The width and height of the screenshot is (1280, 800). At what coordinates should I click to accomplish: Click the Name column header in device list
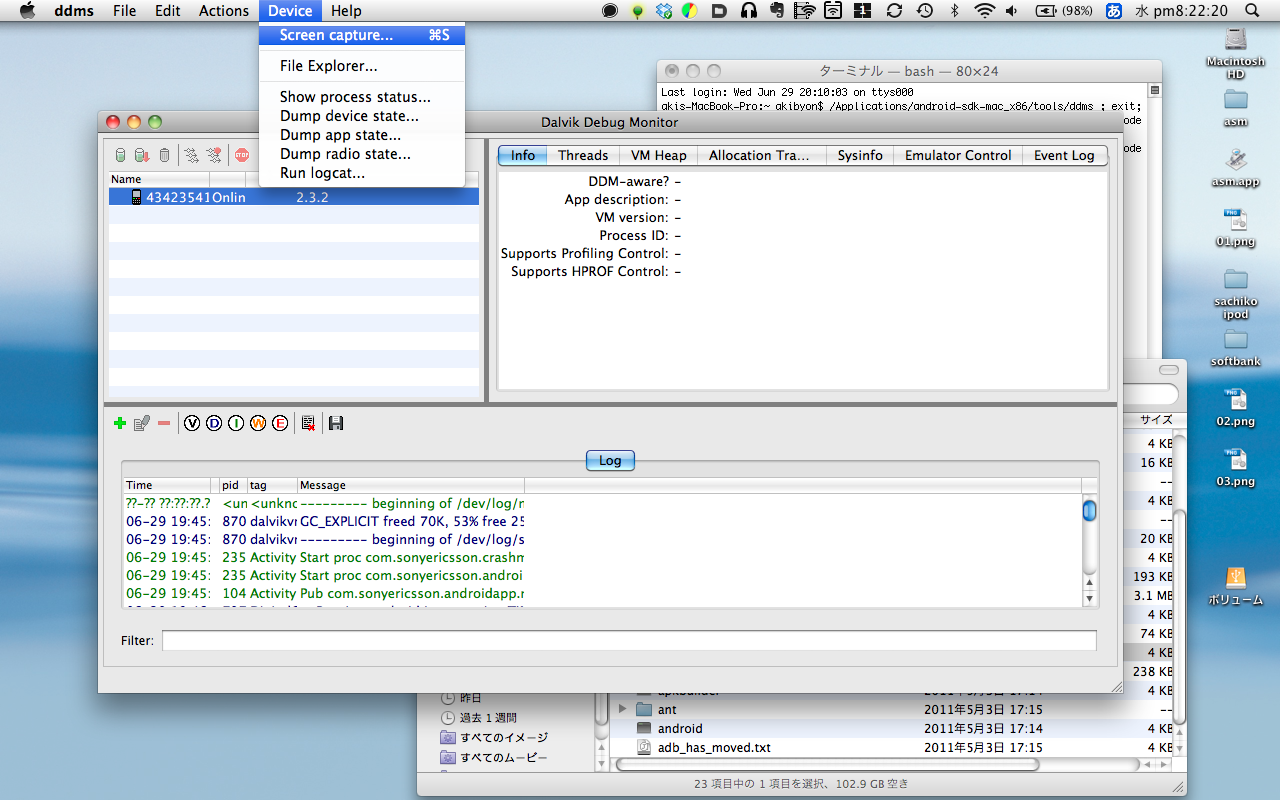click(x=159, y=179)
